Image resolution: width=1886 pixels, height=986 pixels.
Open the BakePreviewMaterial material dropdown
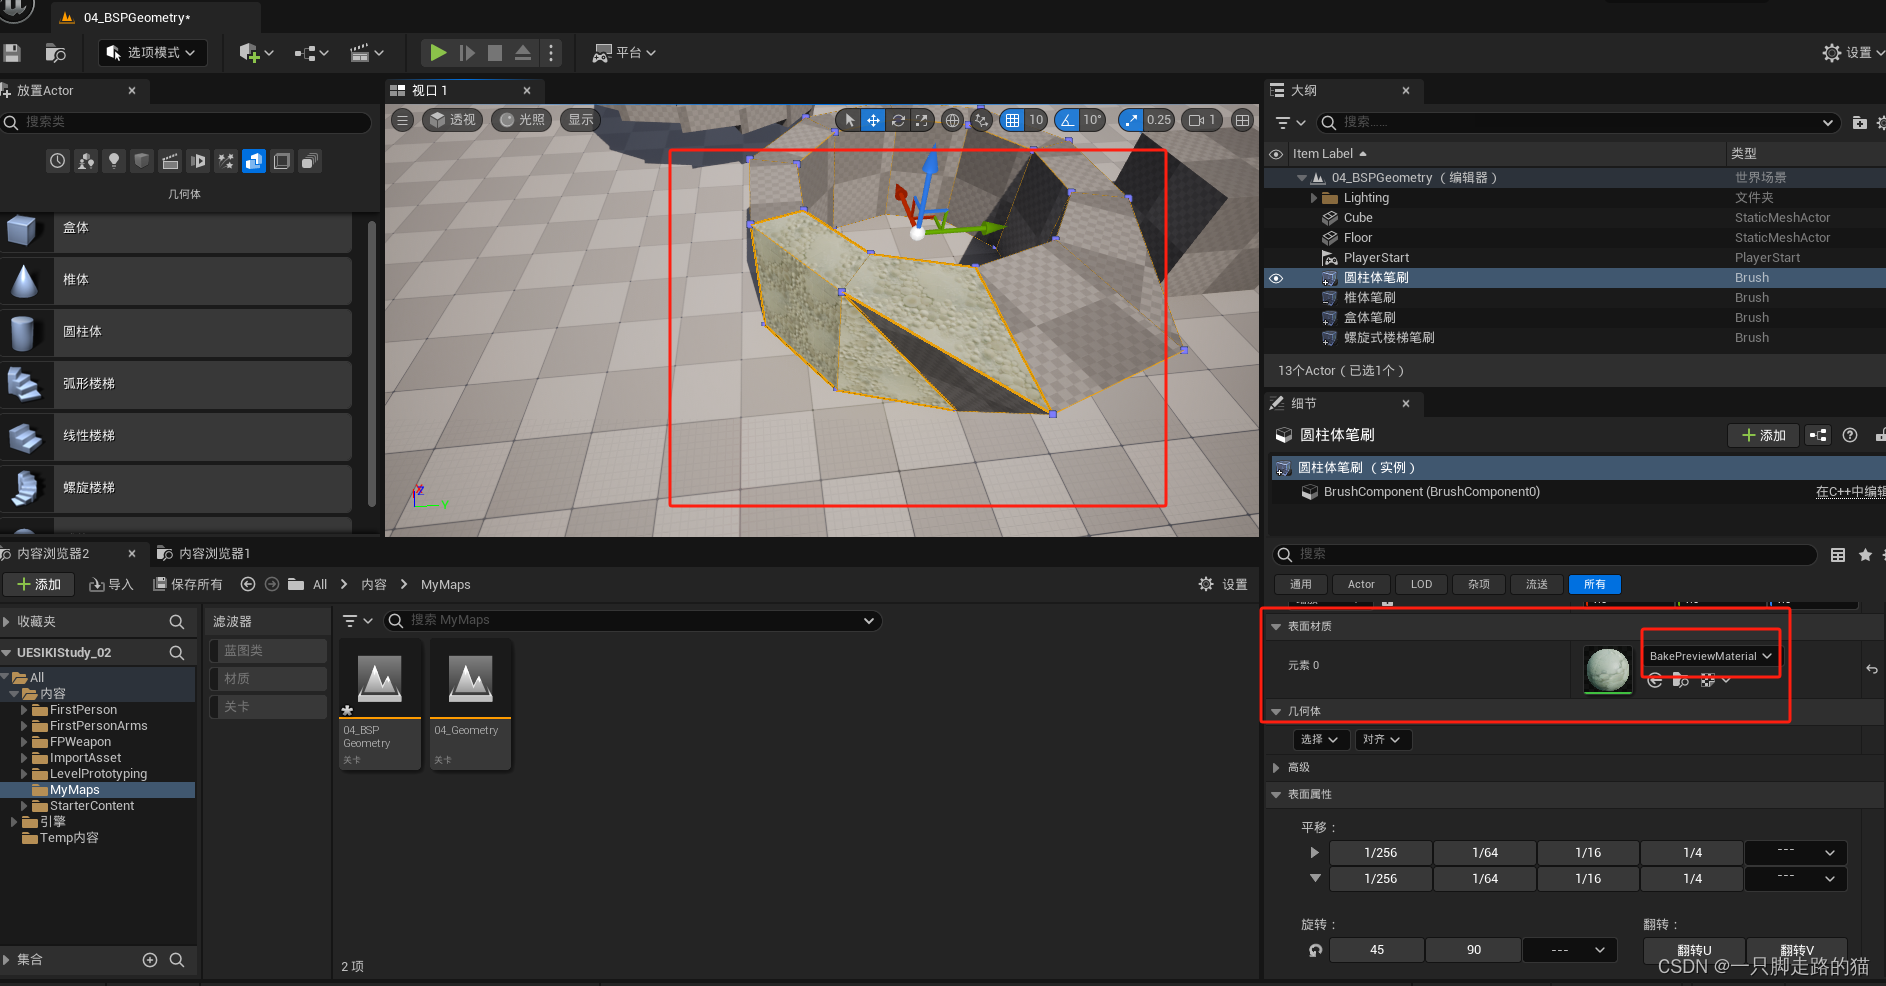(1710, 656)
